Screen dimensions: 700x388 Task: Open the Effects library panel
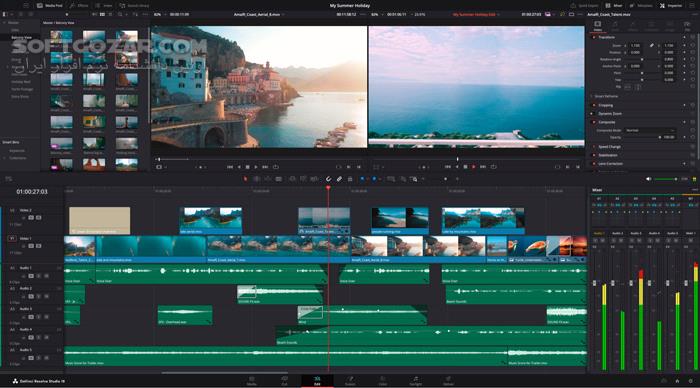point(79,6)
